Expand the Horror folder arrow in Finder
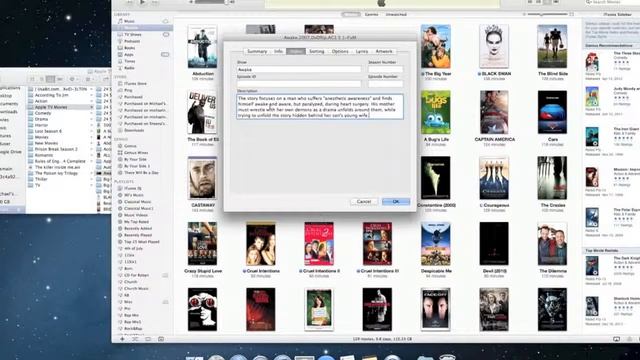Viewport: 640px width, 360px height. (91, 125)
